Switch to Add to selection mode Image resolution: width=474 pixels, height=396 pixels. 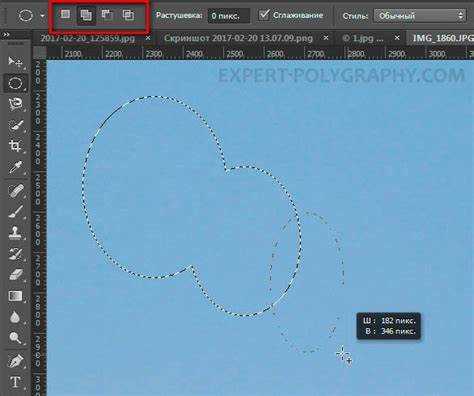[86, 15]
